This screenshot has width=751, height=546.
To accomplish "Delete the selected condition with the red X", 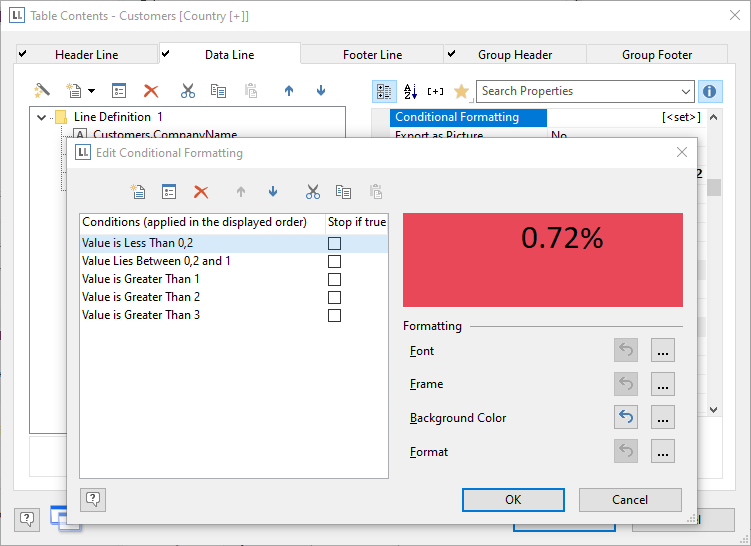I will (201, 192).
